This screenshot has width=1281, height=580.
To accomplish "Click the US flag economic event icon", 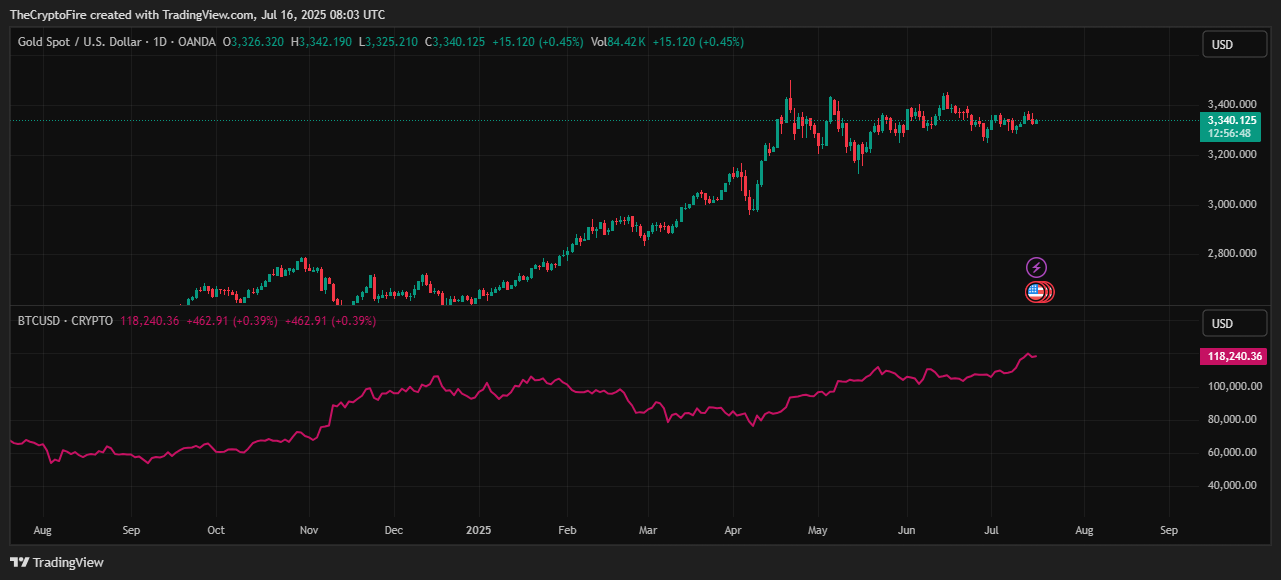I will tap(1036, 292).
